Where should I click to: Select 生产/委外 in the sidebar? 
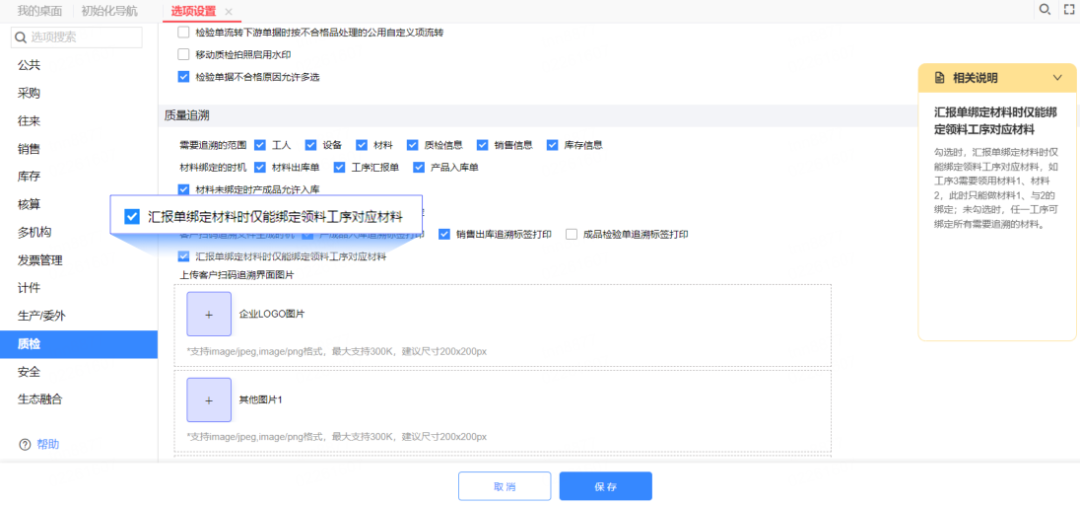pyautogui.click(x=41, y=316)
